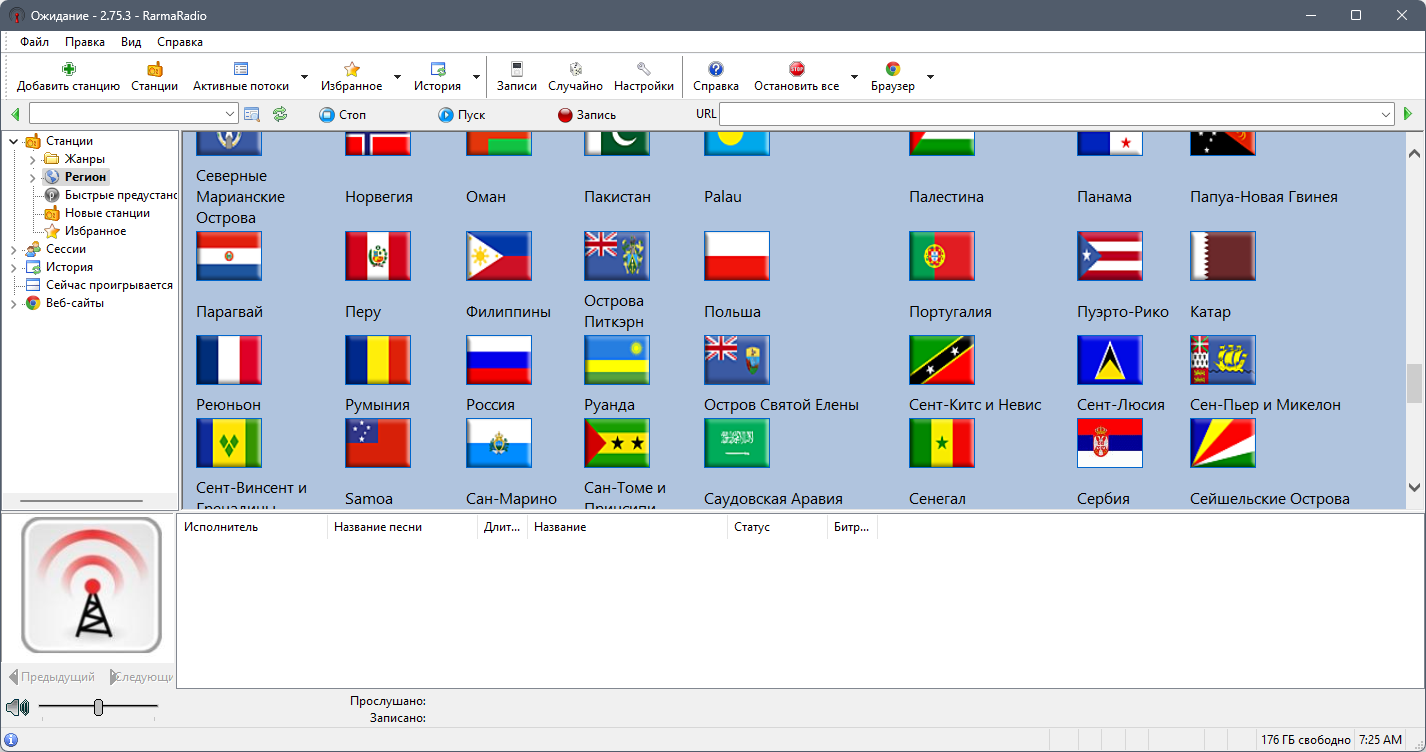Open the Записи toolbar icon
Viewport: 1426px width, 752px height.
click(517, 69)
